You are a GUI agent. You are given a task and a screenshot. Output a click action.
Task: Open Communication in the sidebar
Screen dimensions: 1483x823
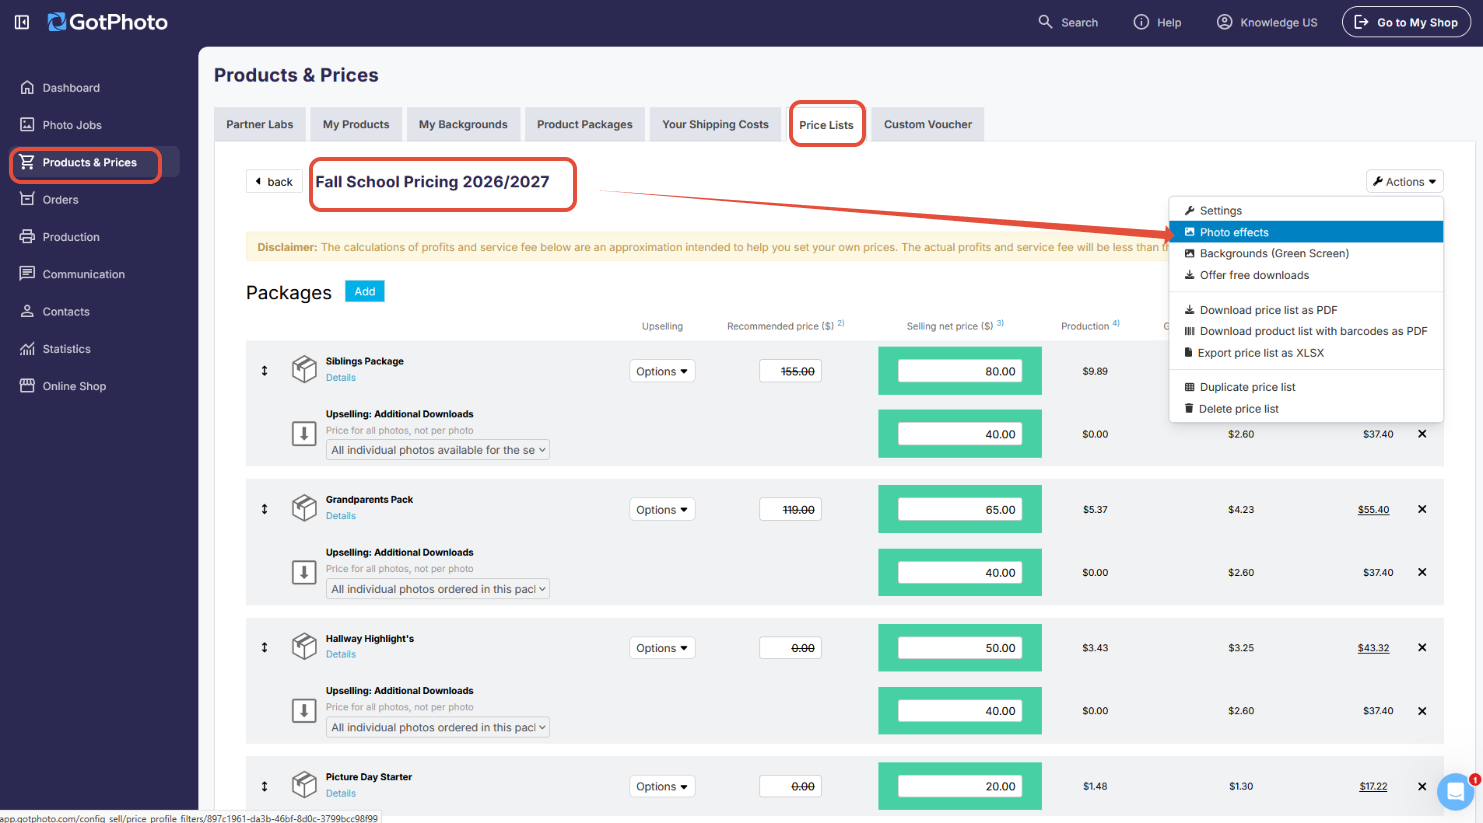(83, 274)
